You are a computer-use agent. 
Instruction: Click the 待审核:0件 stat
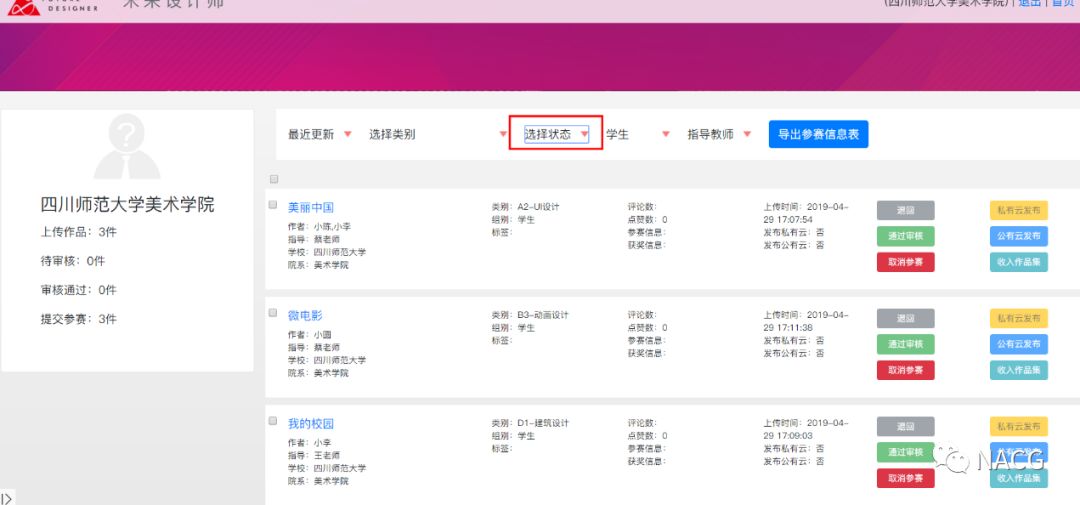point(73,261)
